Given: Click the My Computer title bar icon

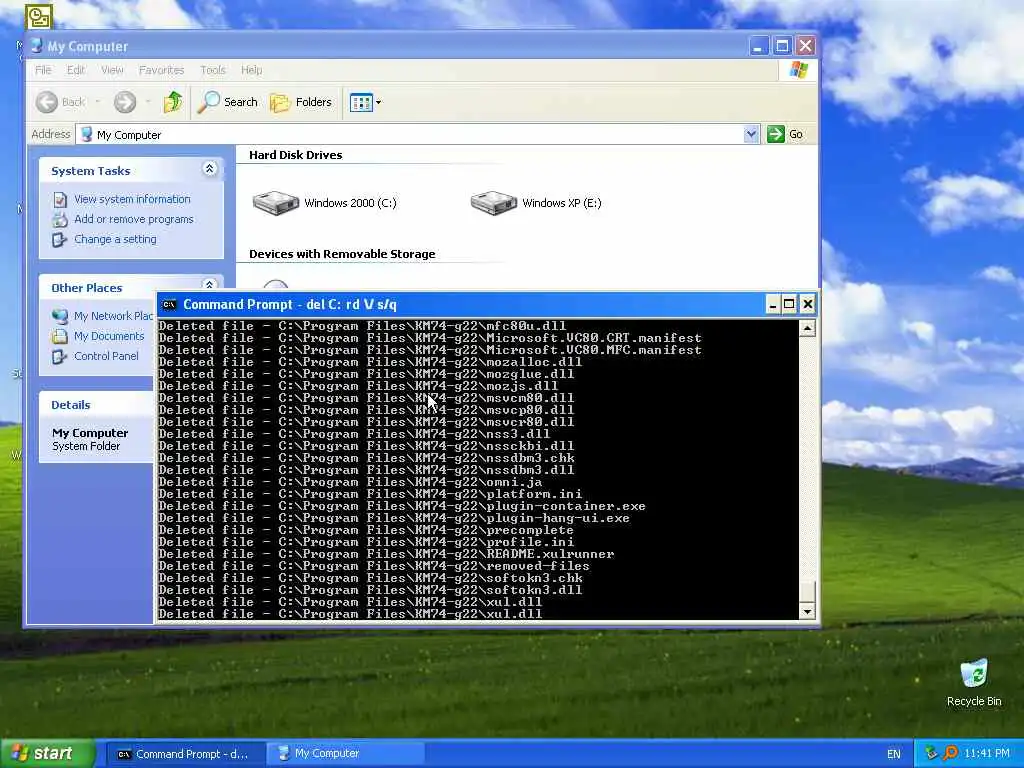Looking at the screenshot, I should coord(37,46).
